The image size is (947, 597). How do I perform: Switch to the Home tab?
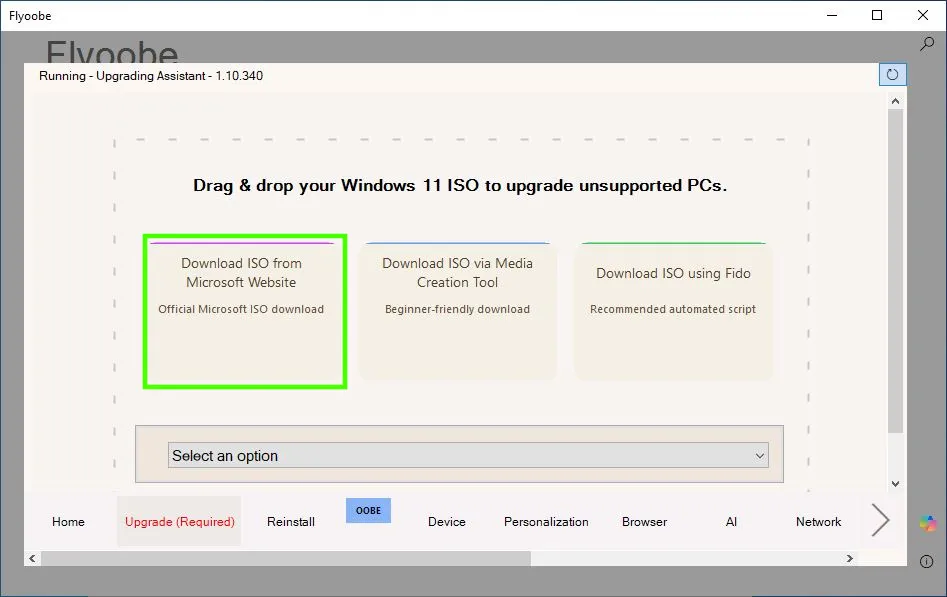pyautogui.click(x=68, y=521)
